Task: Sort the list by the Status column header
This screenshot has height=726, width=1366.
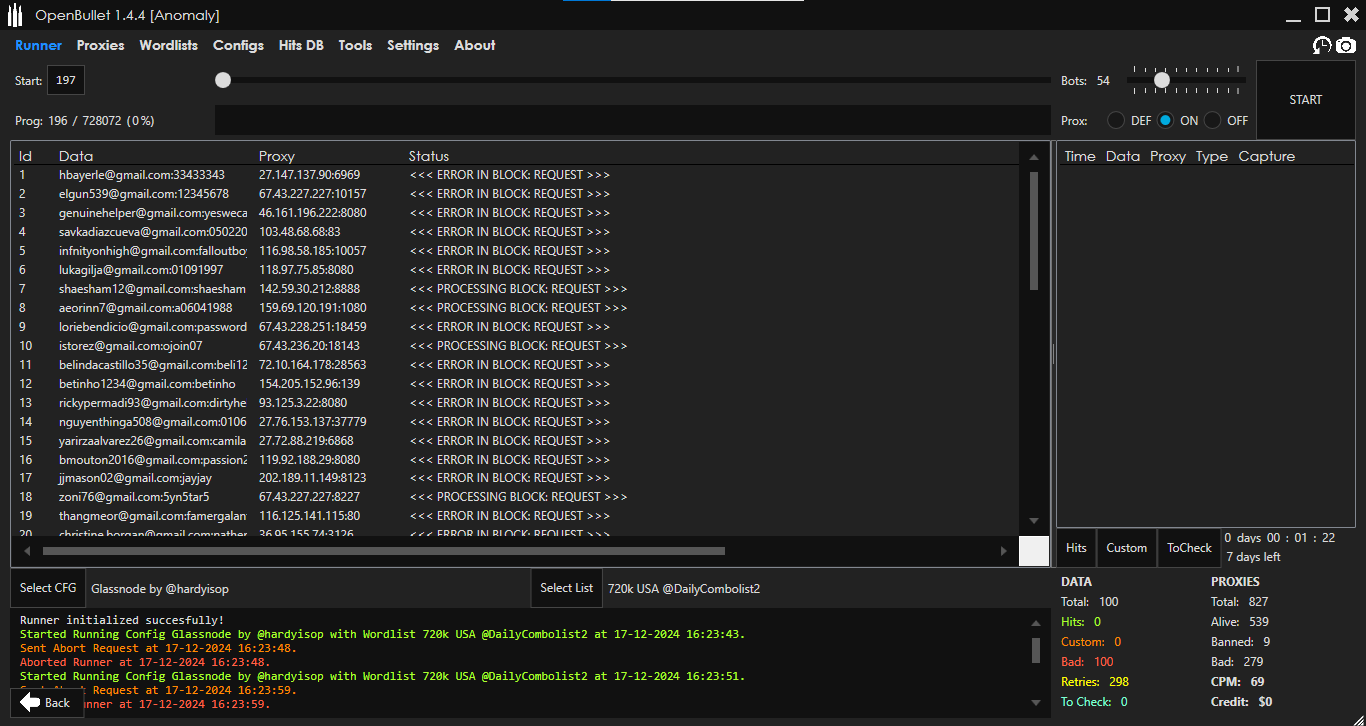Action: coord(429,156)
